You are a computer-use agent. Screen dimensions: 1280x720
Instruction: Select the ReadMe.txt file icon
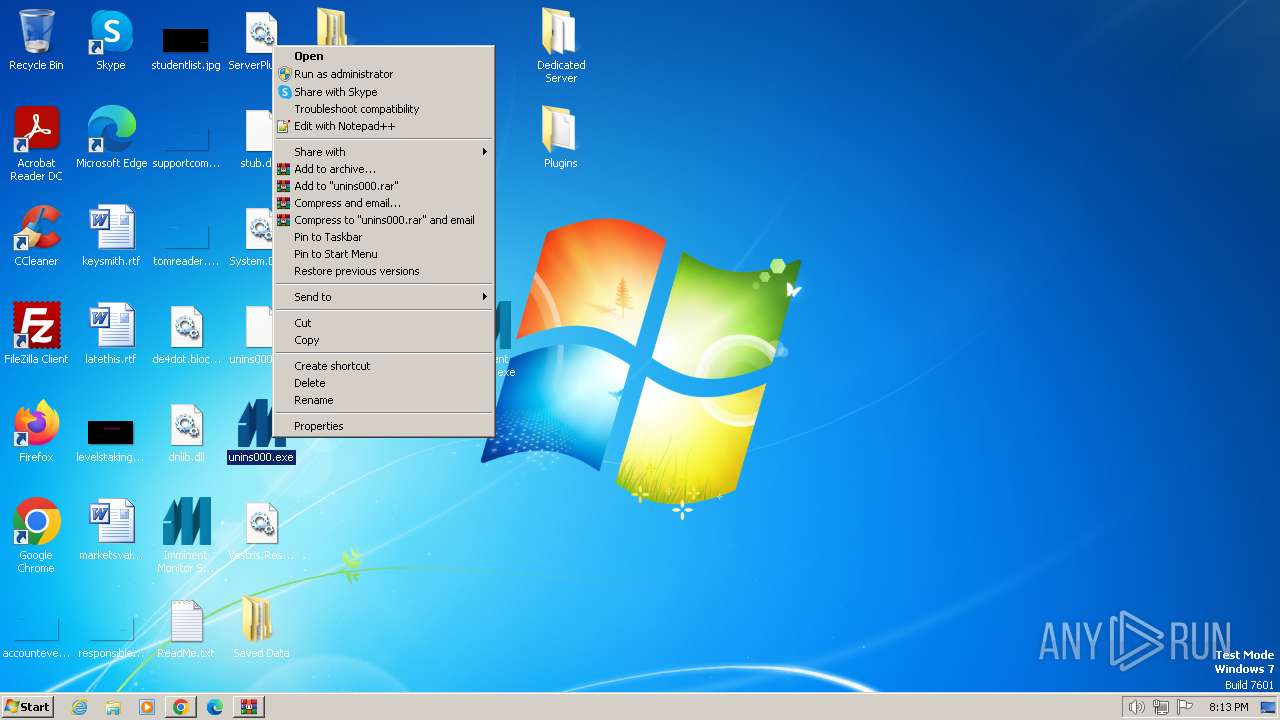pyautogui.click(x=186, y=627)
